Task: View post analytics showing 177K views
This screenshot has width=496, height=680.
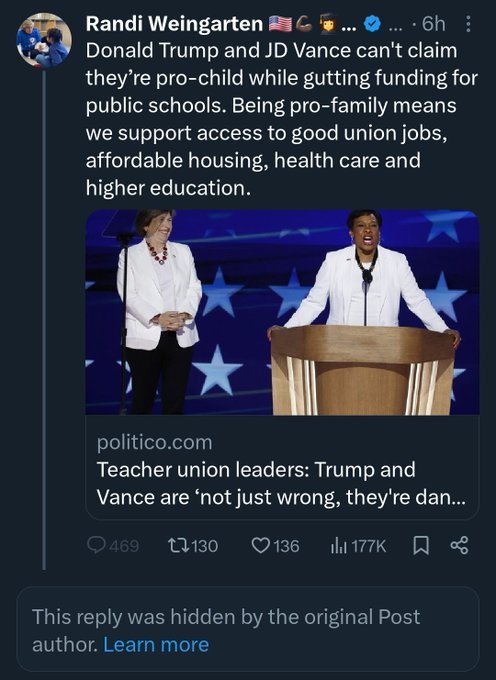Action: [358, 546]
